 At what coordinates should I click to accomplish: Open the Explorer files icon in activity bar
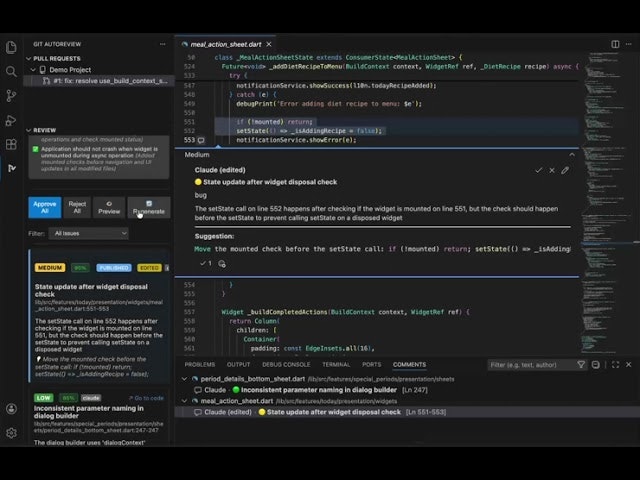tap(11, 48)
